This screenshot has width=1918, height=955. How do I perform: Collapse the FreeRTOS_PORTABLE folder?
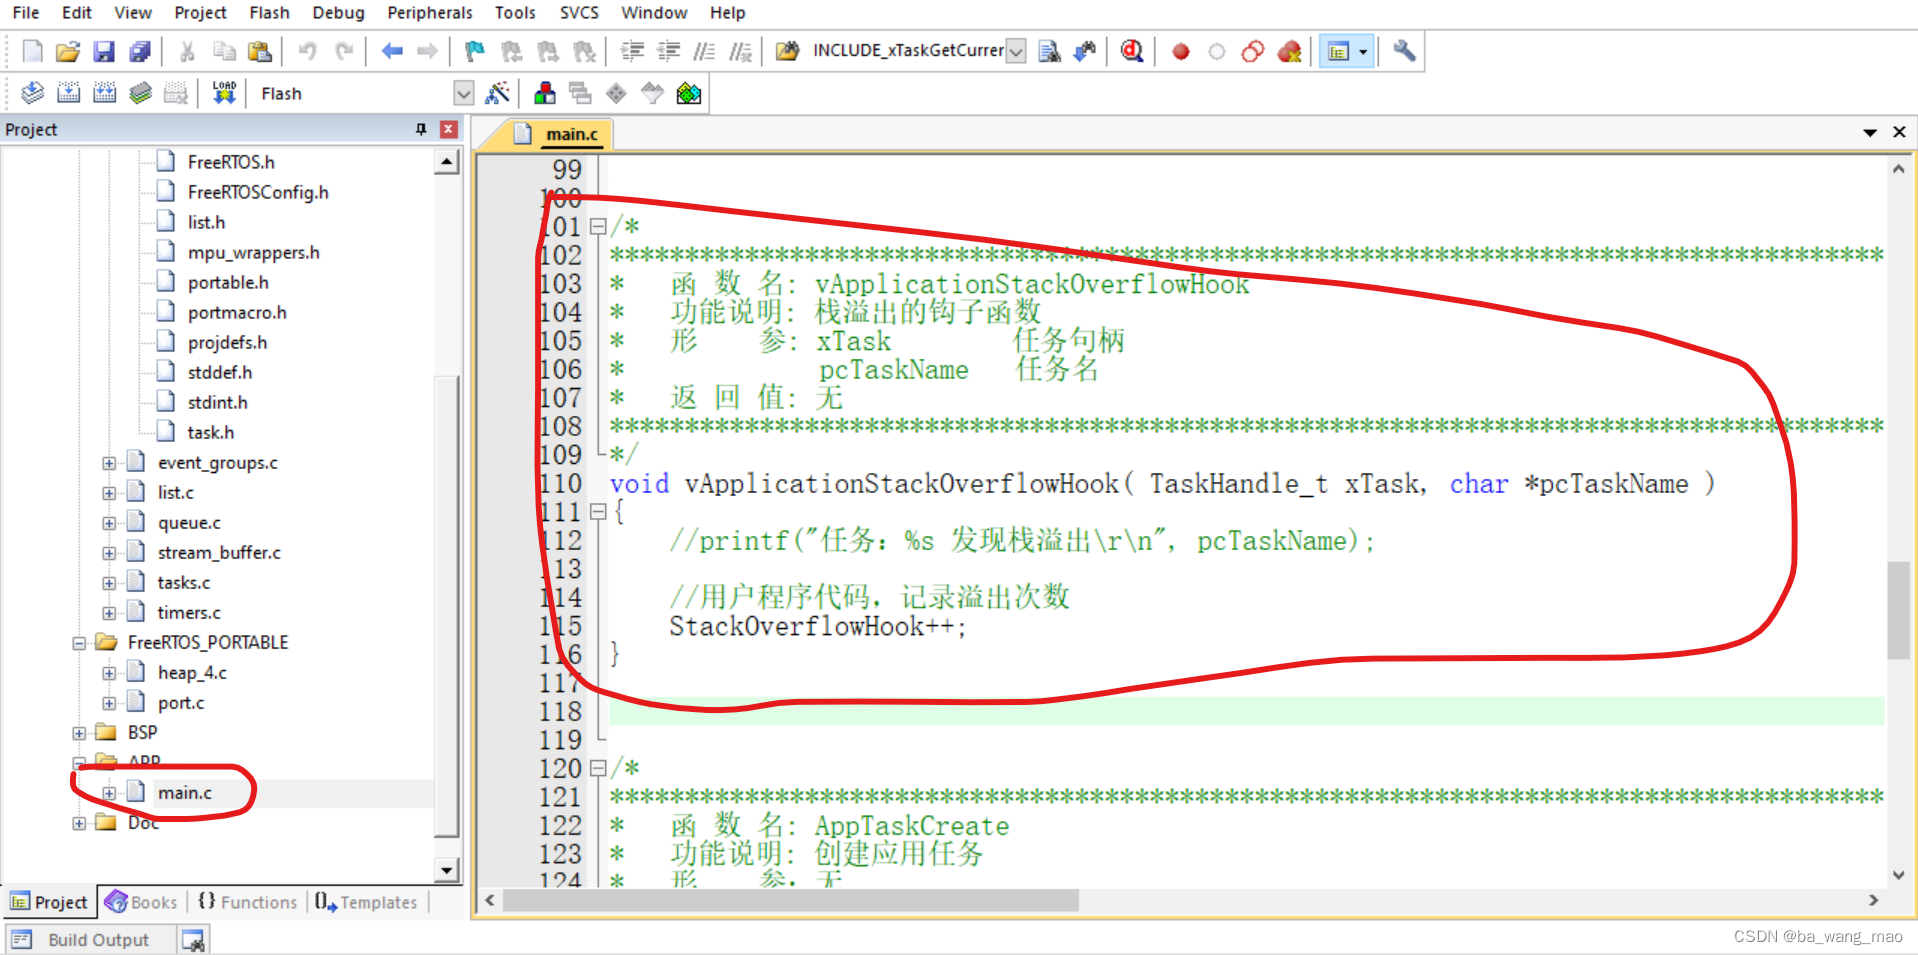click(81, 642)
